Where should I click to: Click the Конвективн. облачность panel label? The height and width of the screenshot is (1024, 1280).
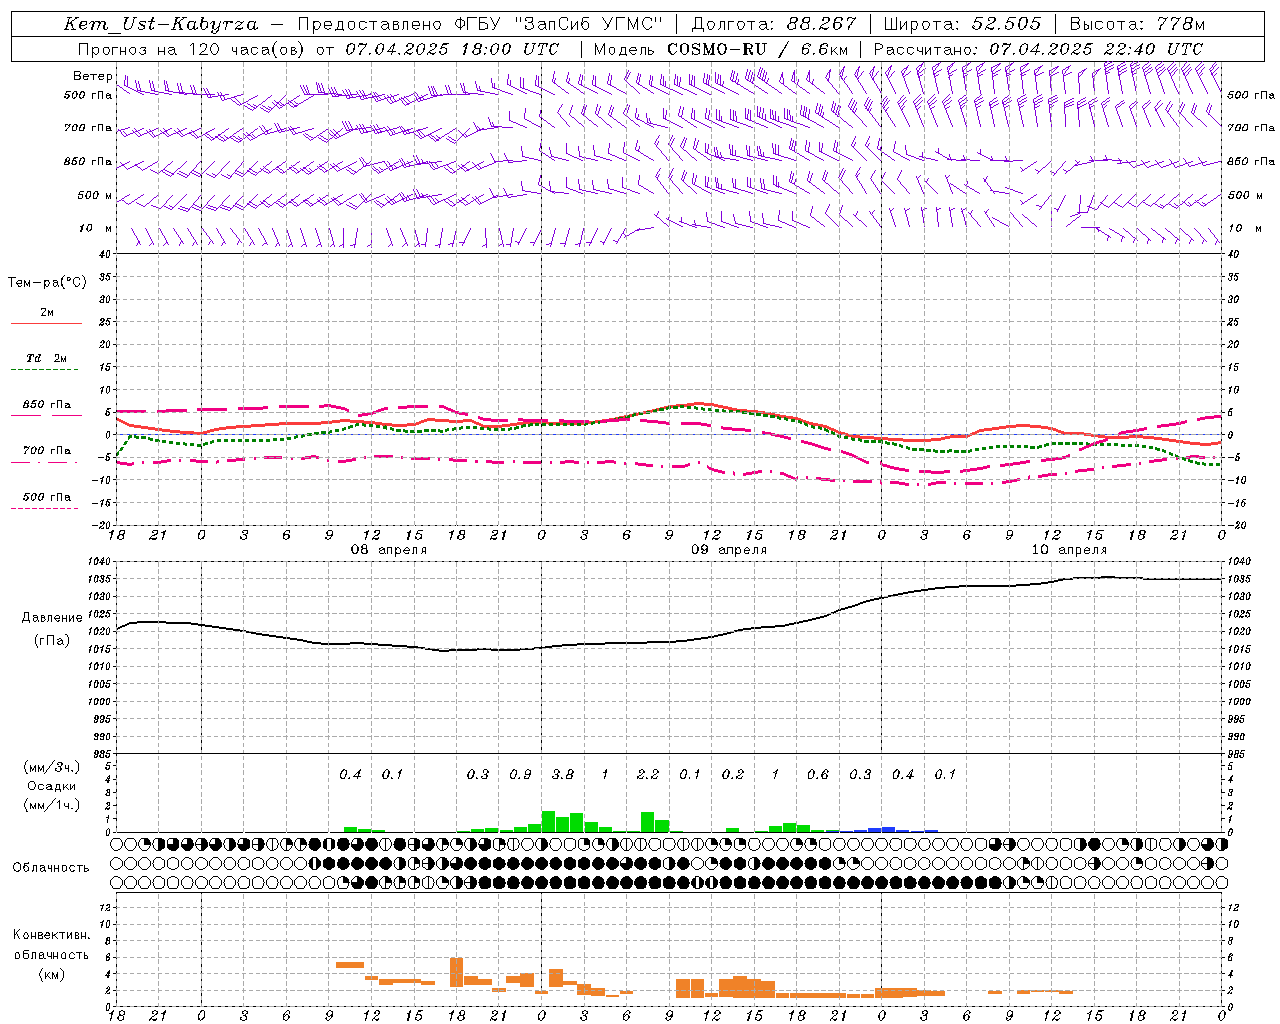(x=51, y=945)
